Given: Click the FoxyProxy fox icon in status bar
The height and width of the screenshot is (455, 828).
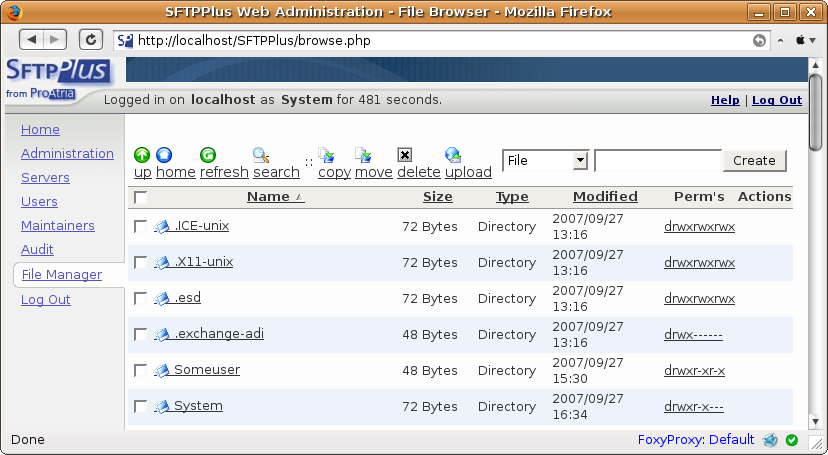Looking at the screenshot, I should [770, 440].
